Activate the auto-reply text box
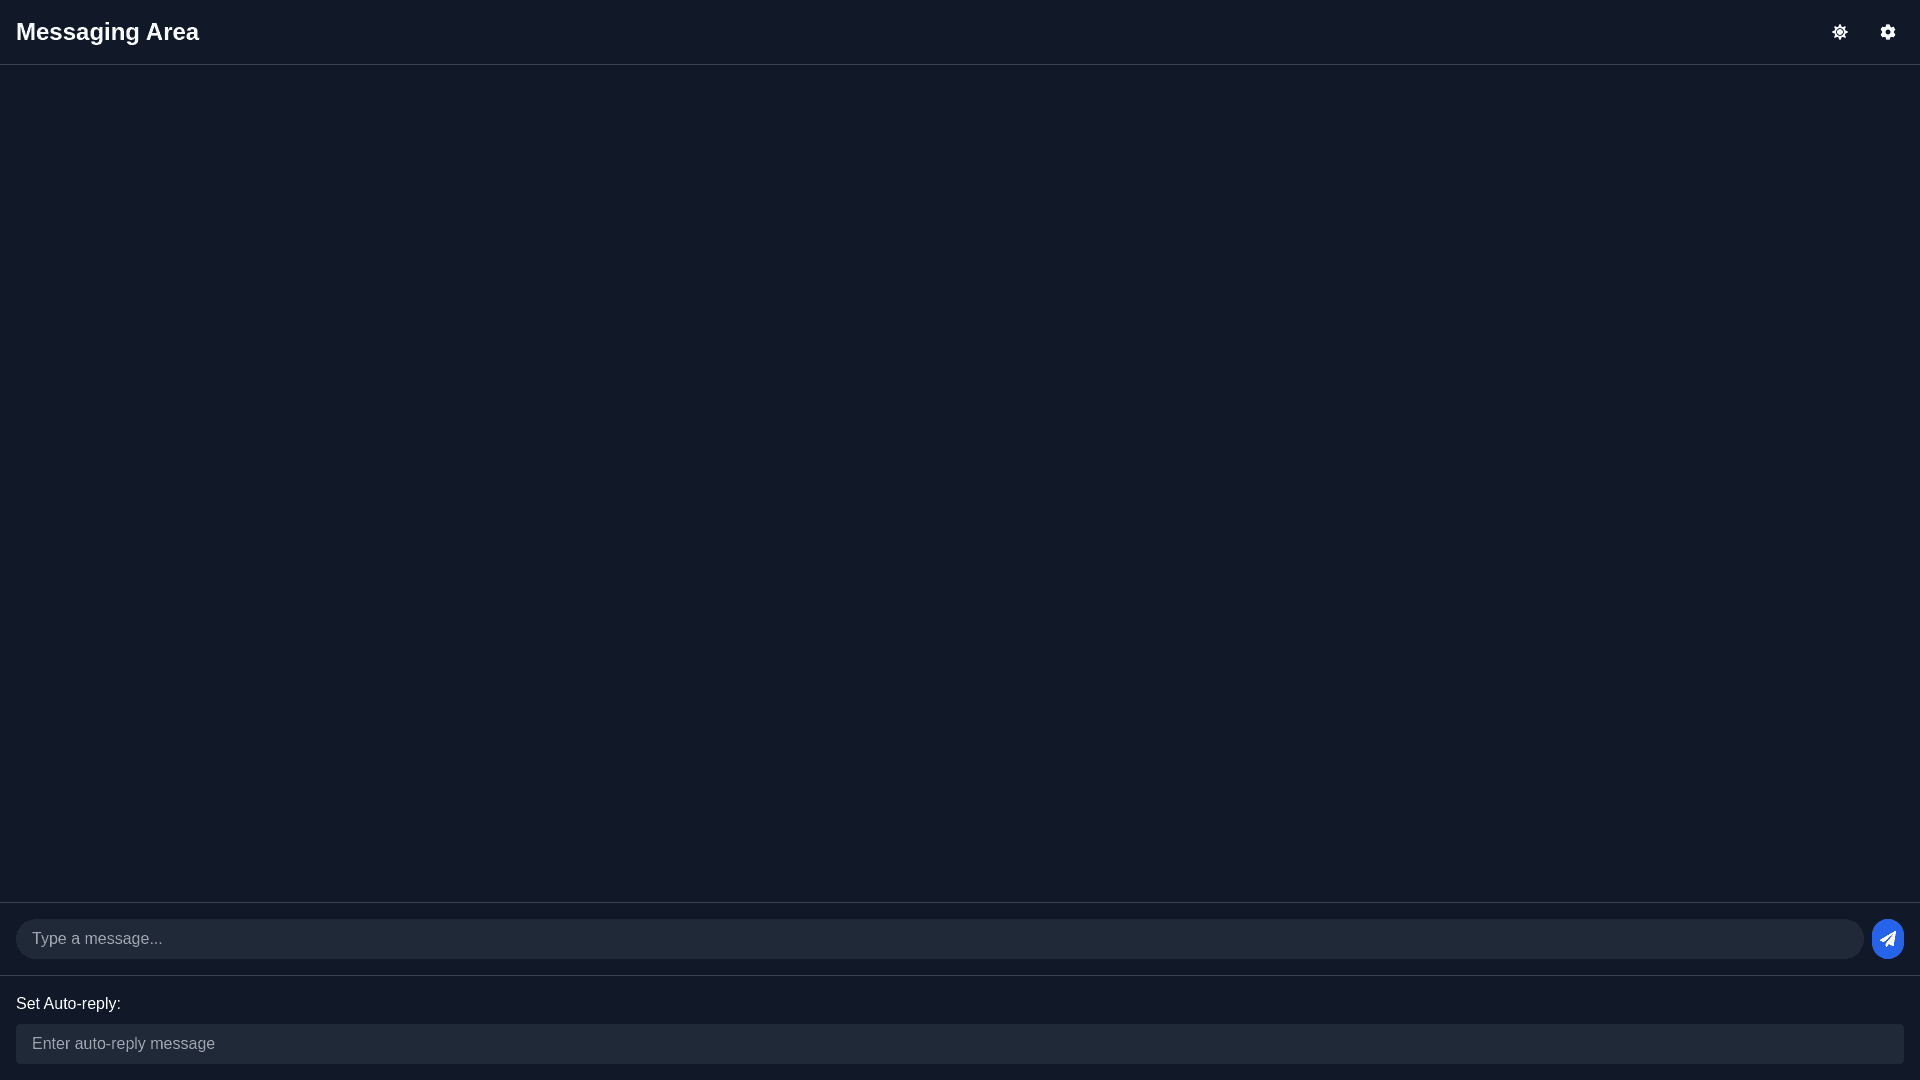Viewport: 1920px width, 1080px height. click(960, 1044)
